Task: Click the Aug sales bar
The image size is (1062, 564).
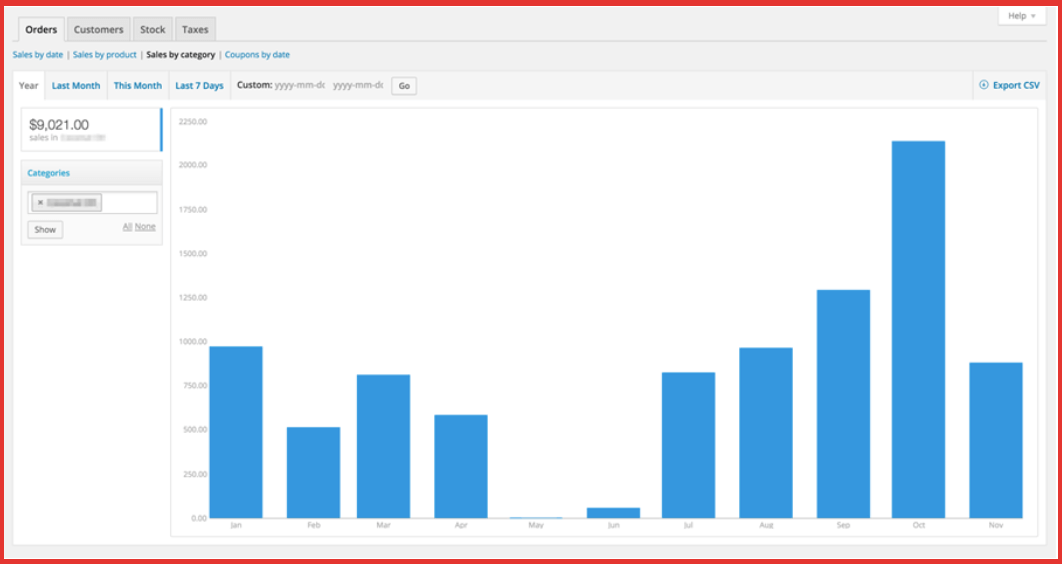Action: pyautogui.click(x=765, y=433)
